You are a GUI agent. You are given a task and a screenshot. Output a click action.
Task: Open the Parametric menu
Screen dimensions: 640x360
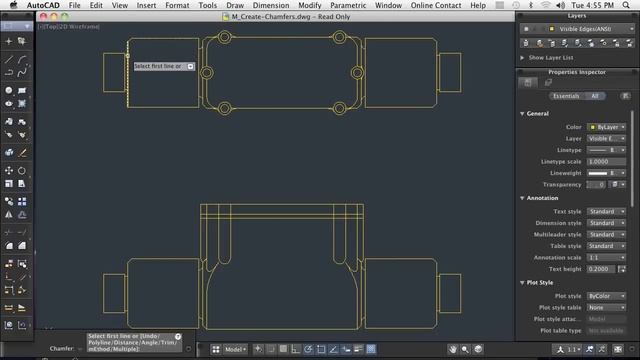(348, 5)
